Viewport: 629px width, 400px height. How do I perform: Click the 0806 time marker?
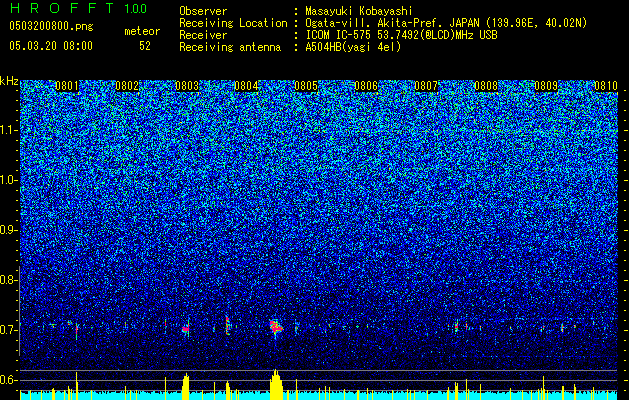[366, 86]
